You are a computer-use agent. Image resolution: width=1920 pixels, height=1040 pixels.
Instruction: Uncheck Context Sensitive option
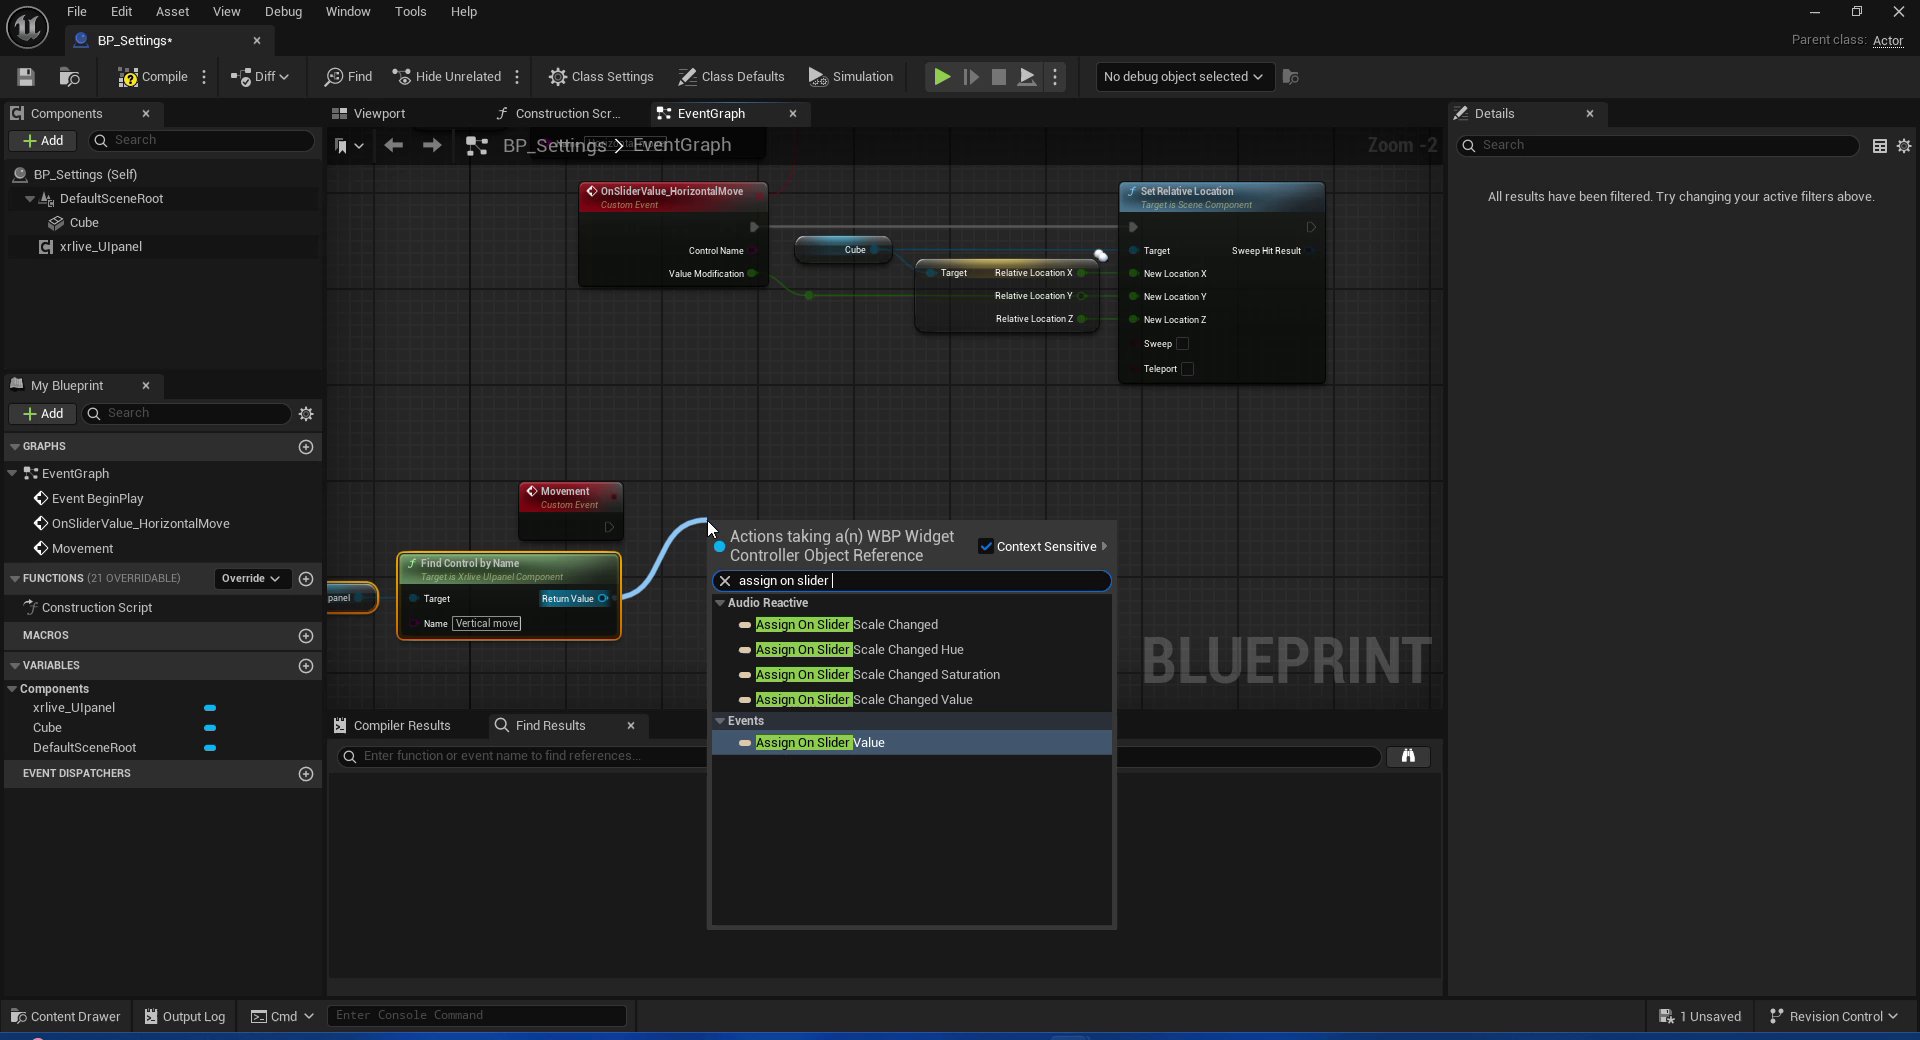986,547
